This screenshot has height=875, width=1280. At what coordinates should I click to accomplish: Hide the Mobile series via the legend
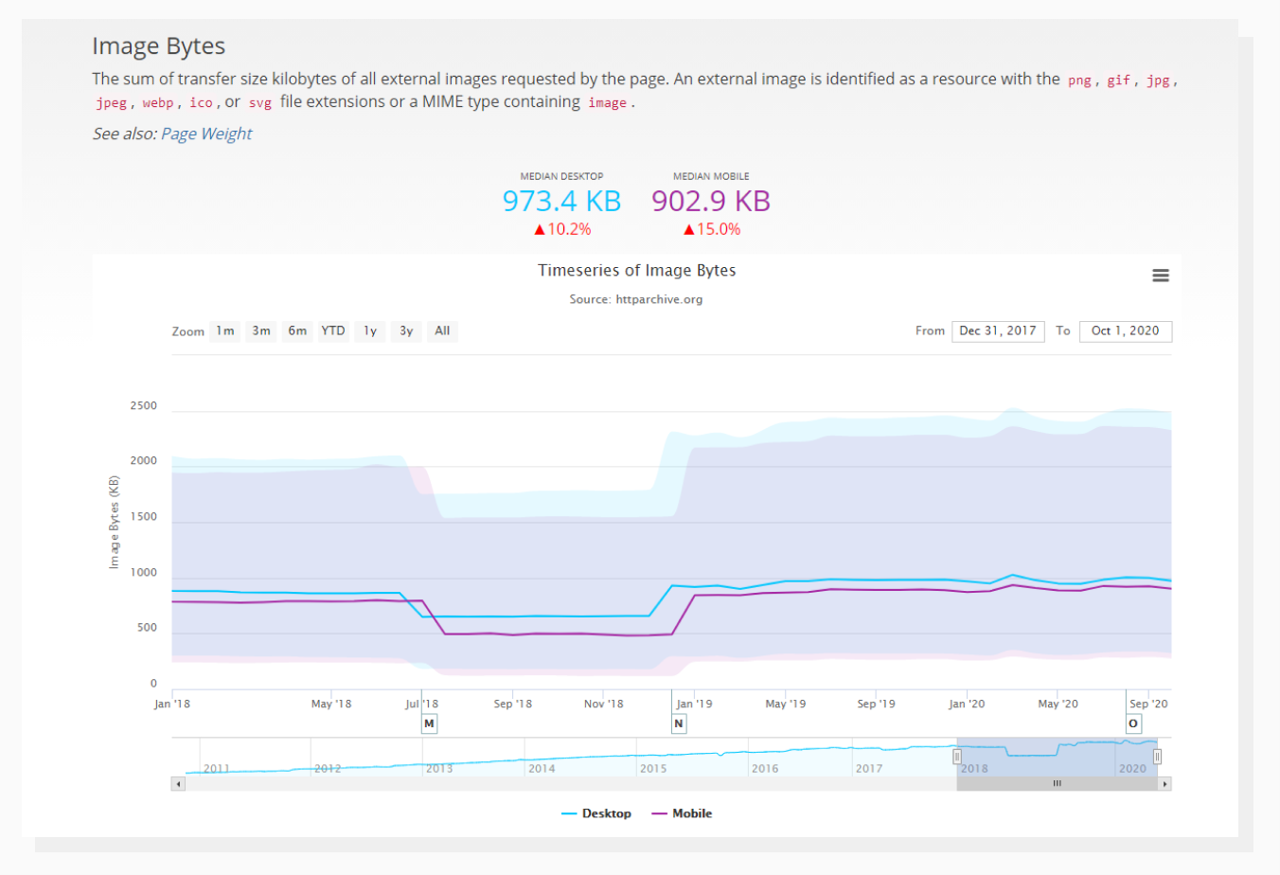[x=682, y=813]
